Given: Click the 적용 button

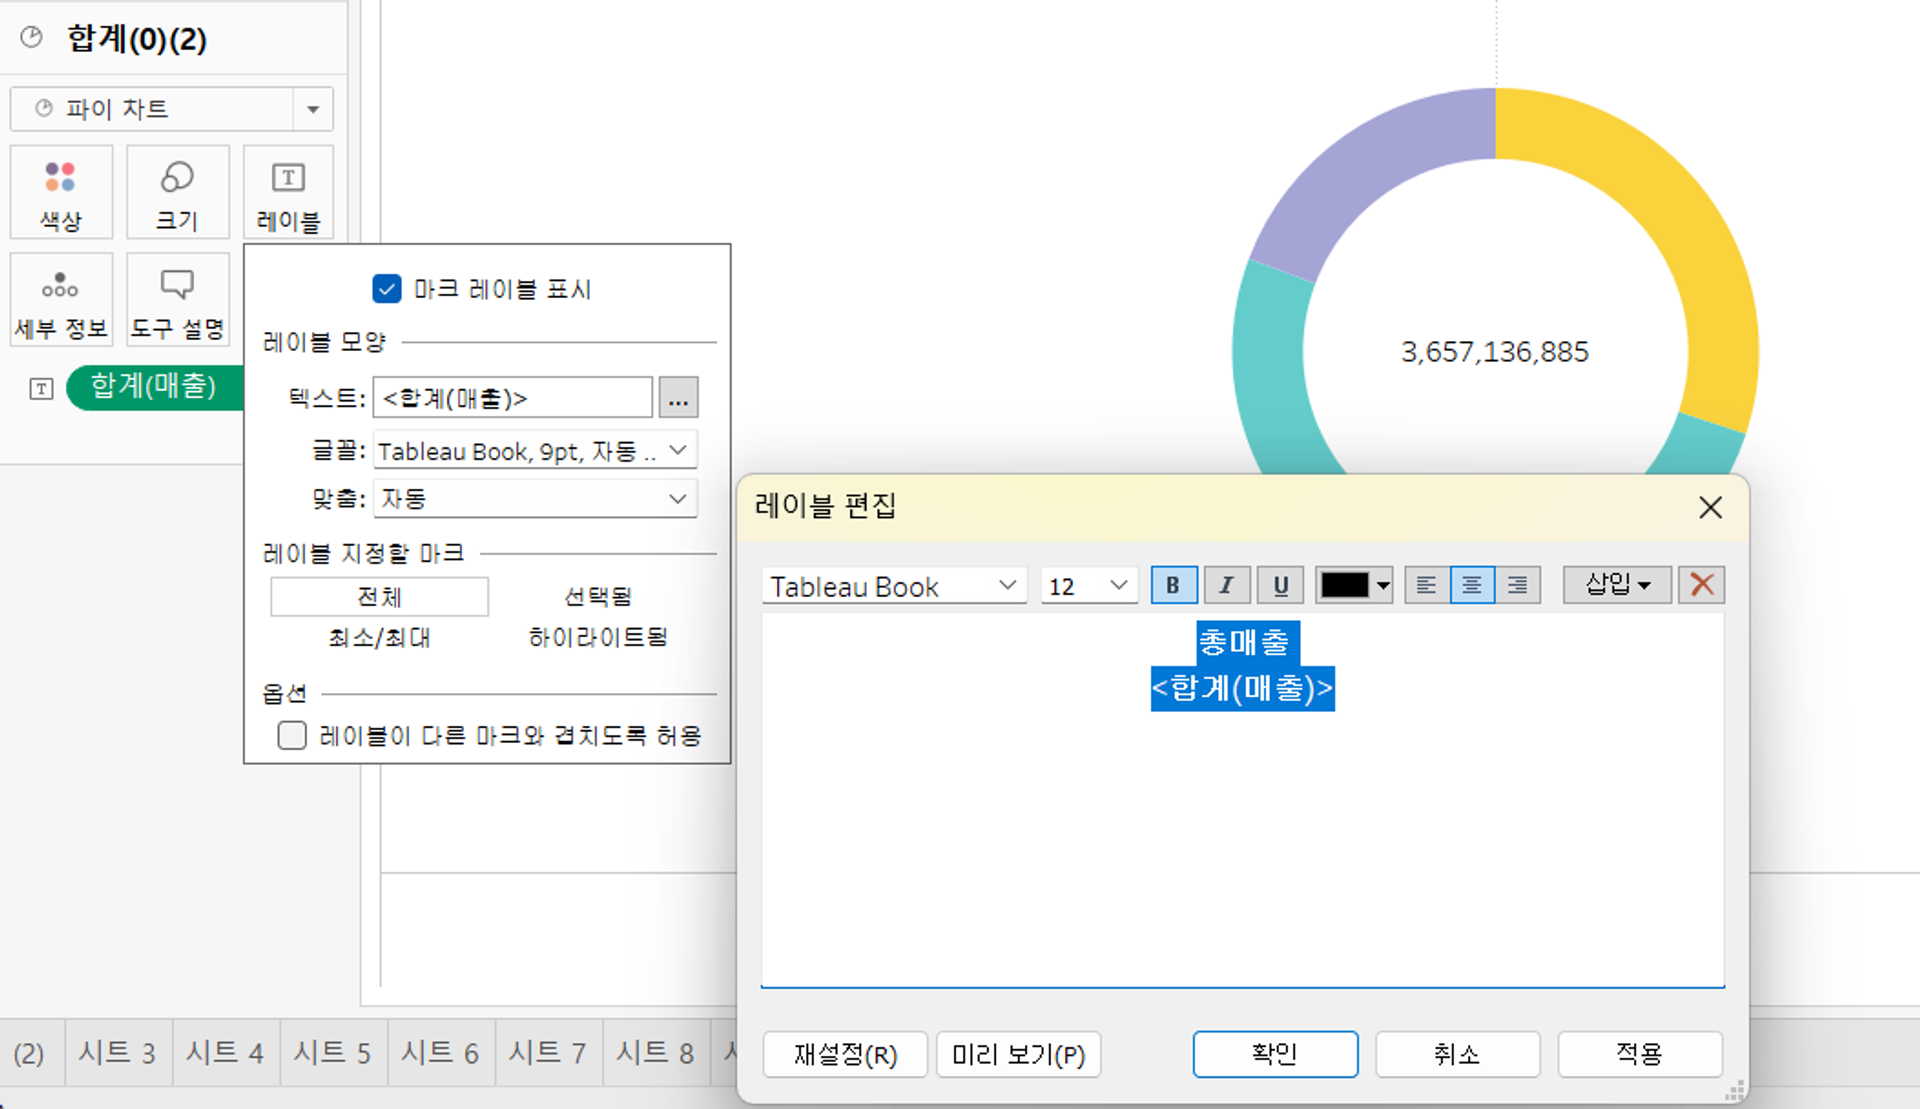Looking at the screenshot, I should pos(1640,1055).
